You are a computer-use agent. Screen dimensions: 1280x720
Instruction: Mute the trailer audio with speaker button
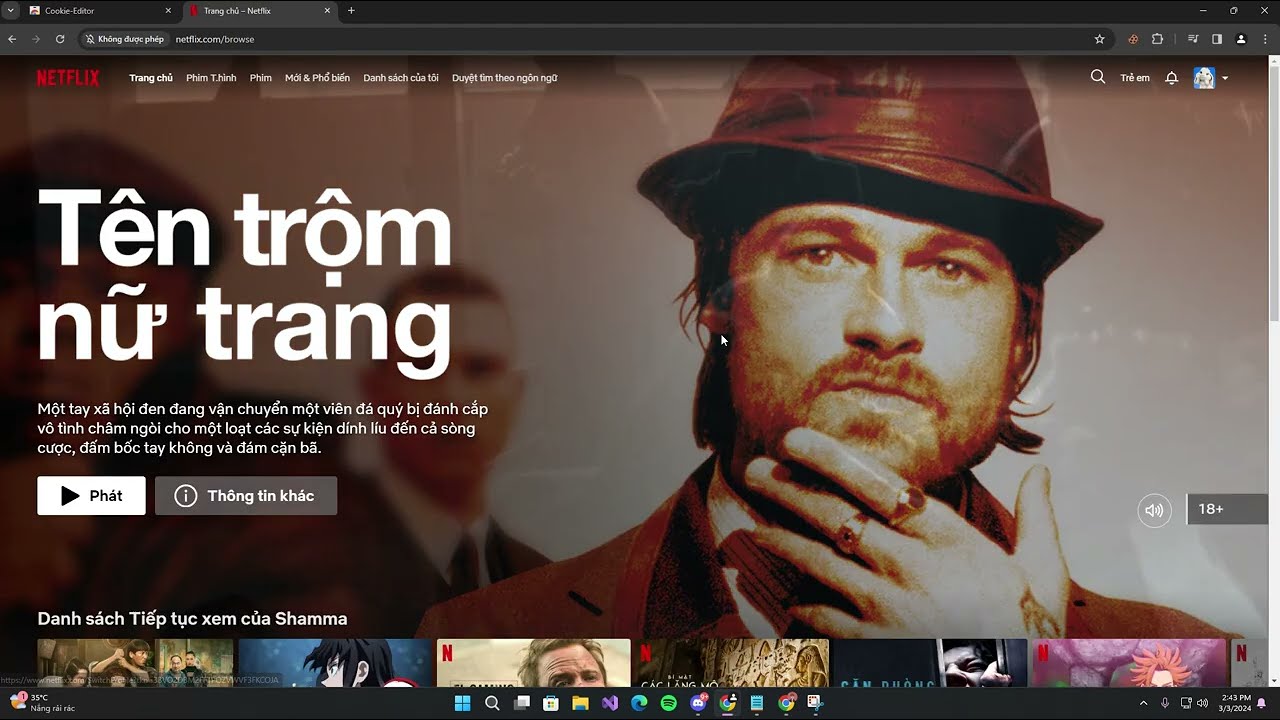1154,510
